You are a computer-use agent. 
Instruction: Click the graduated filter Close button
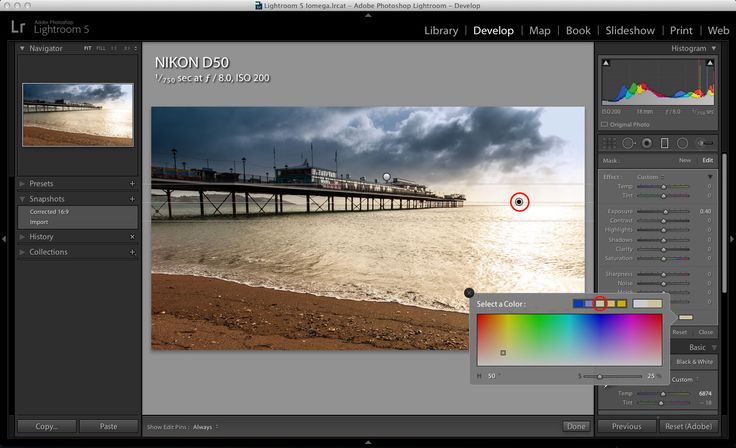(x=705, y=332)
